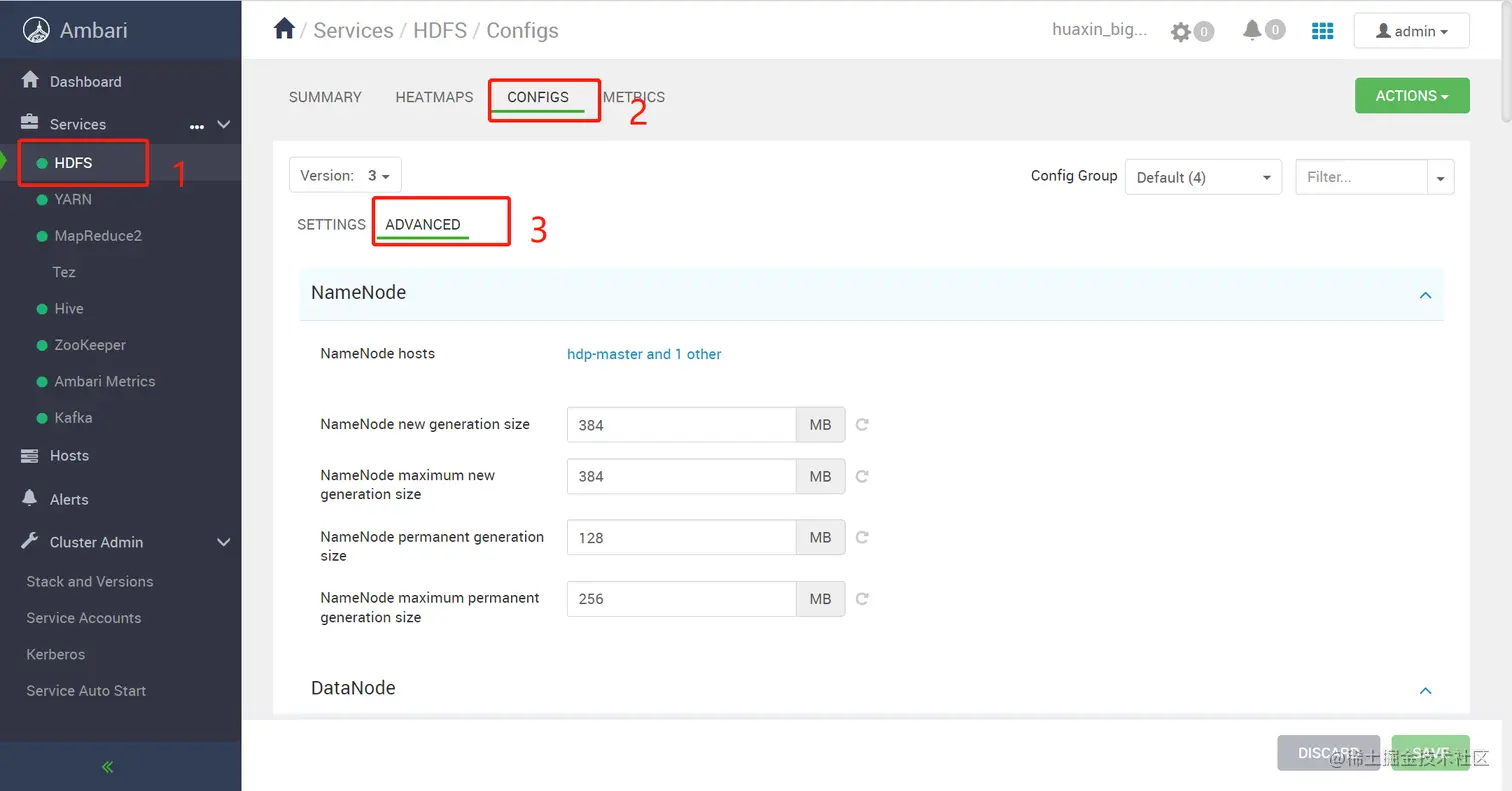Focus NameNode maximum new generation size field
This screenshot has height=791, width=1512.
(681, 476)
